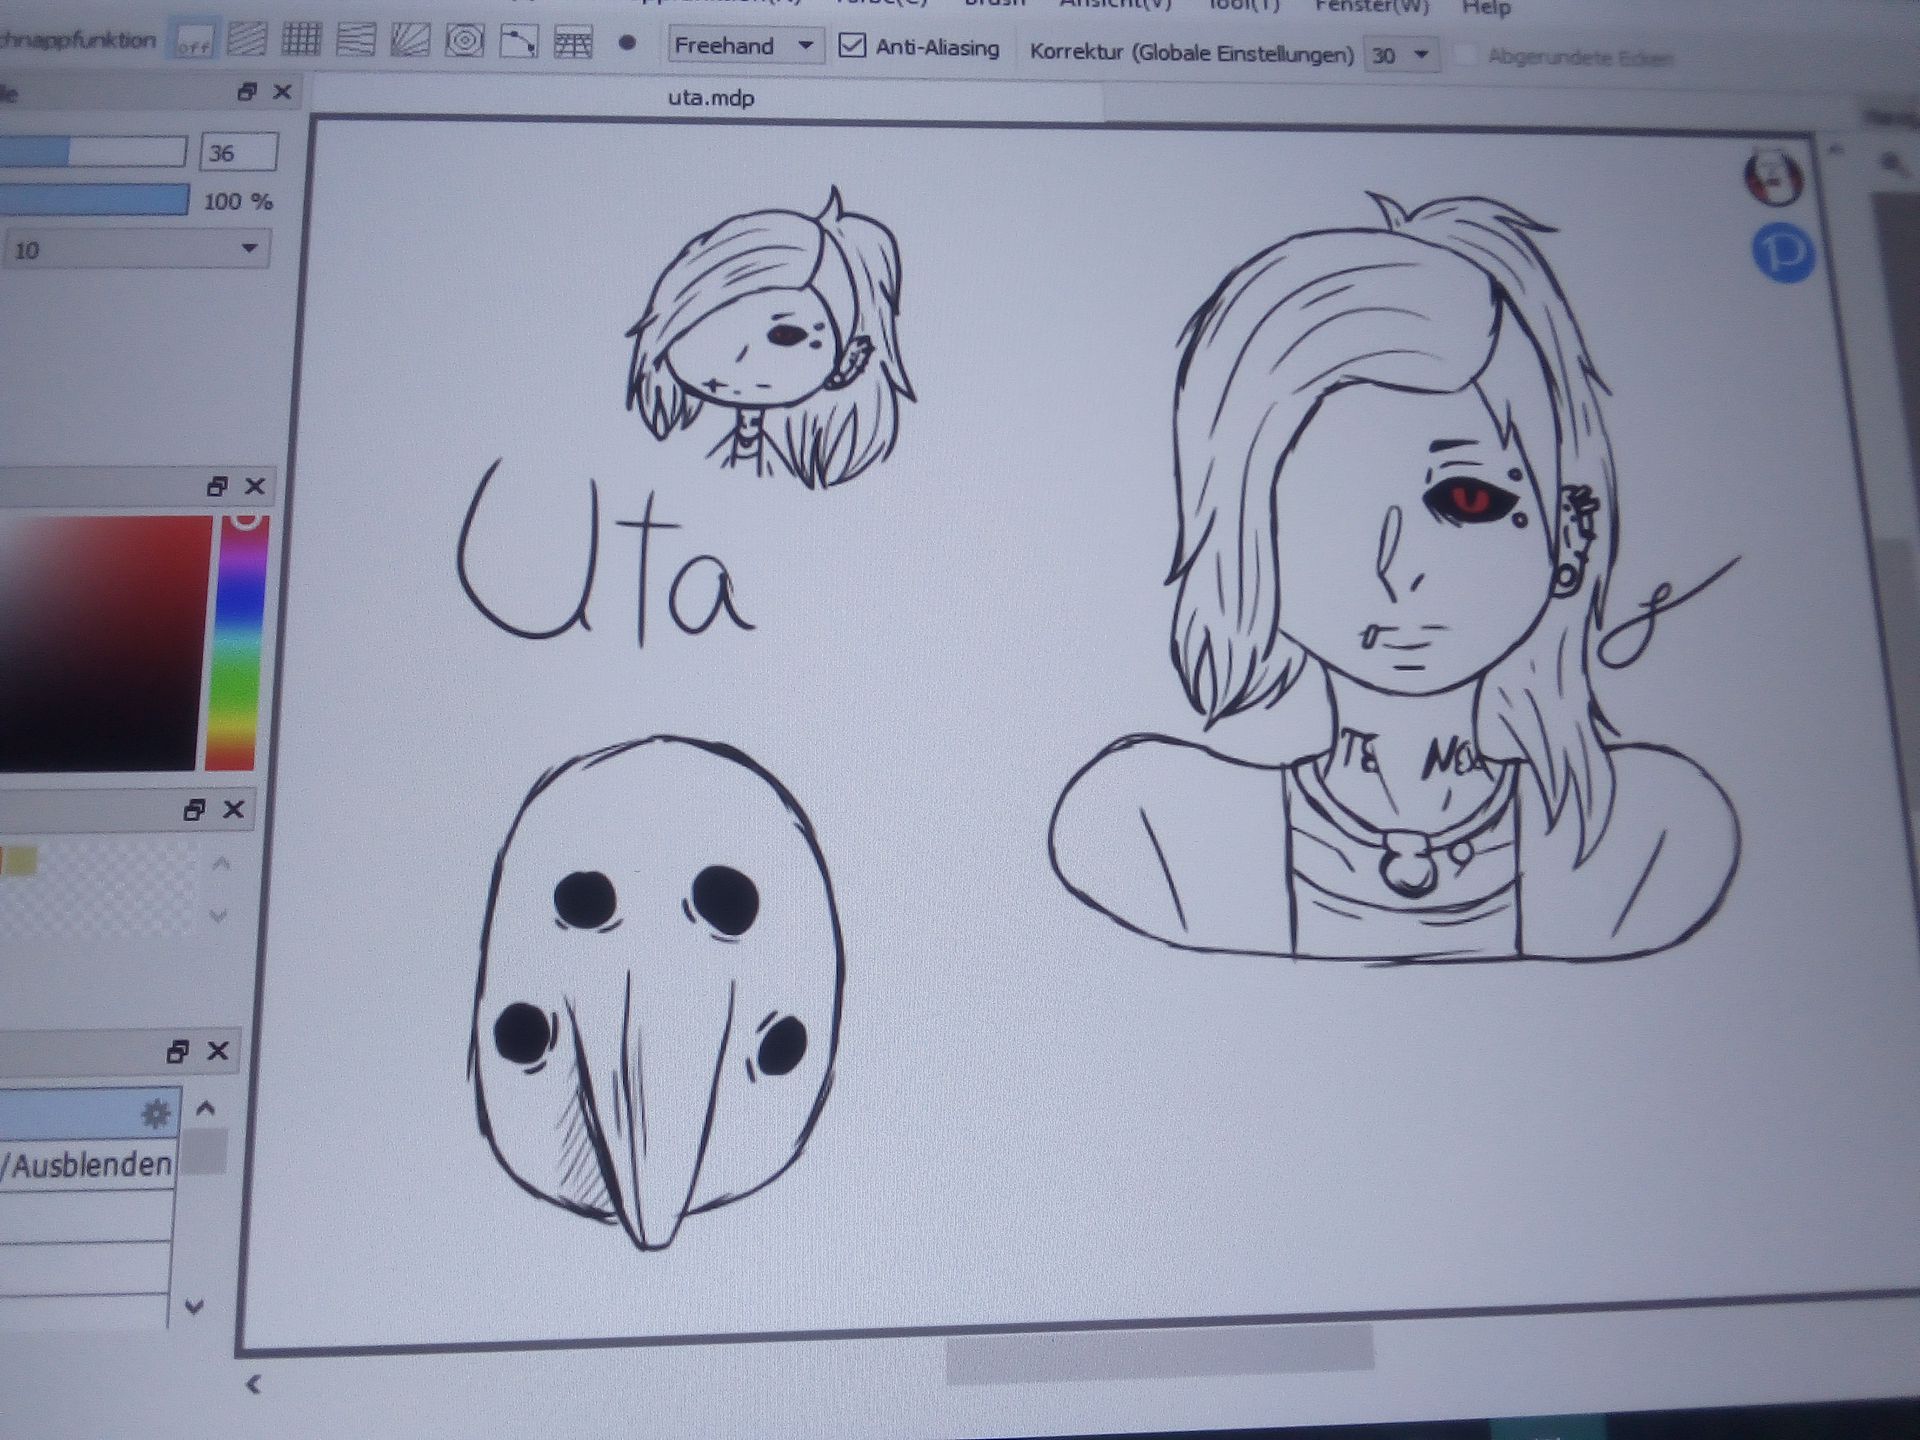
Task: Open the Fenster(W) menu
Action: coord(1372,7)
